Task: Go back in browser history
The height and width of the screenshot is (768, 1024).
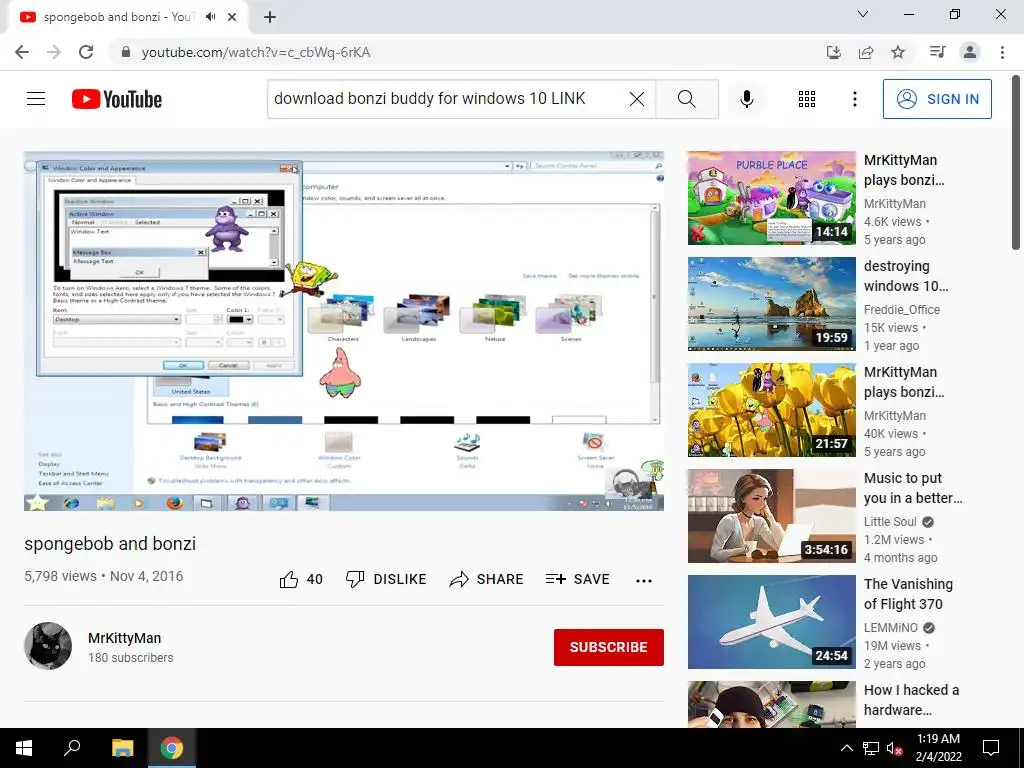Action: coord(22,52)
